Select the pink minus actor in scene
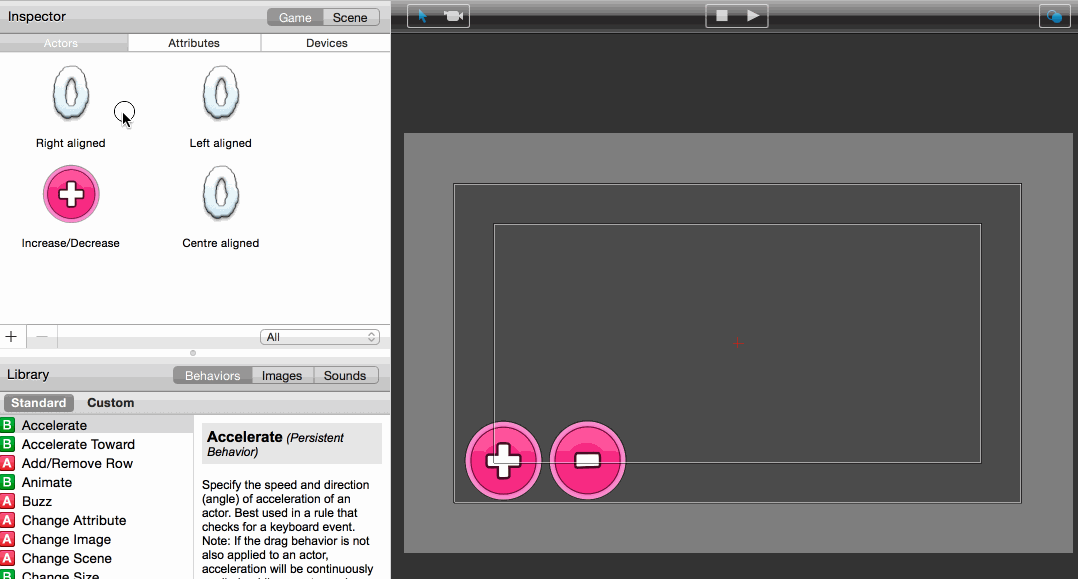 [588, 460]
